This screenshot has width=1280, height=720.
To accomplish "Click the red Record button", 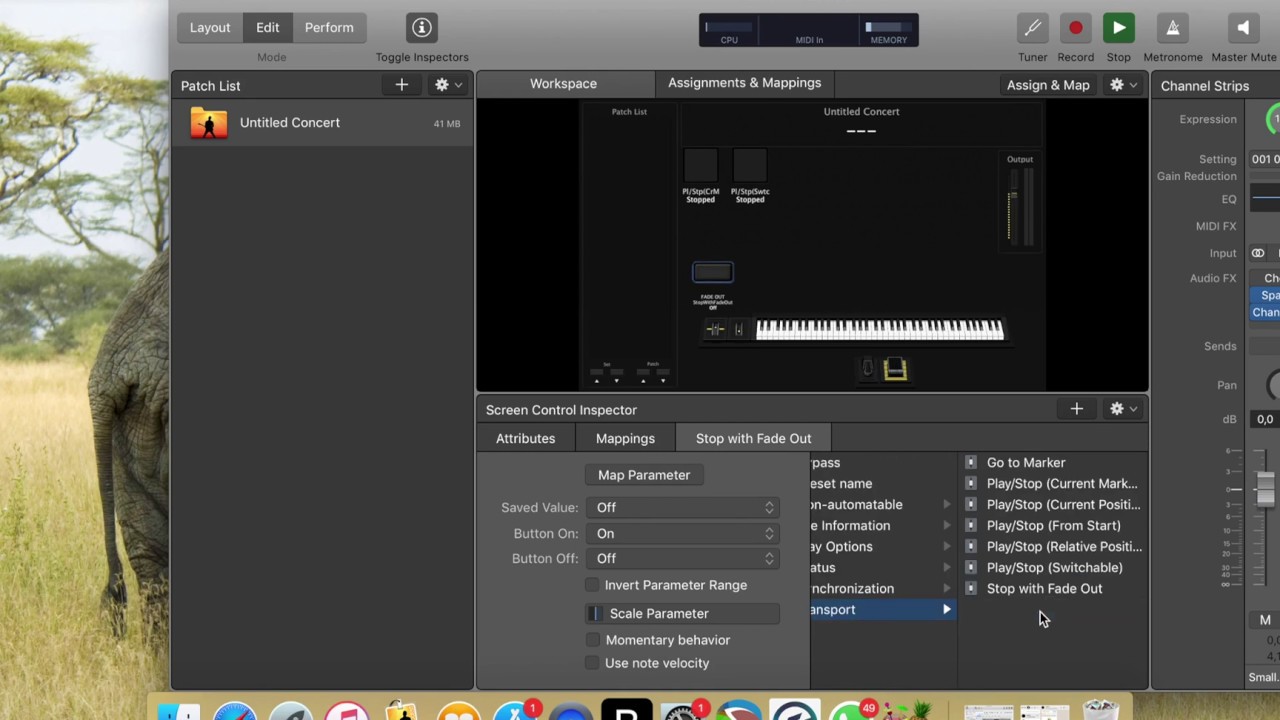I will click(x=1075, y=28).
